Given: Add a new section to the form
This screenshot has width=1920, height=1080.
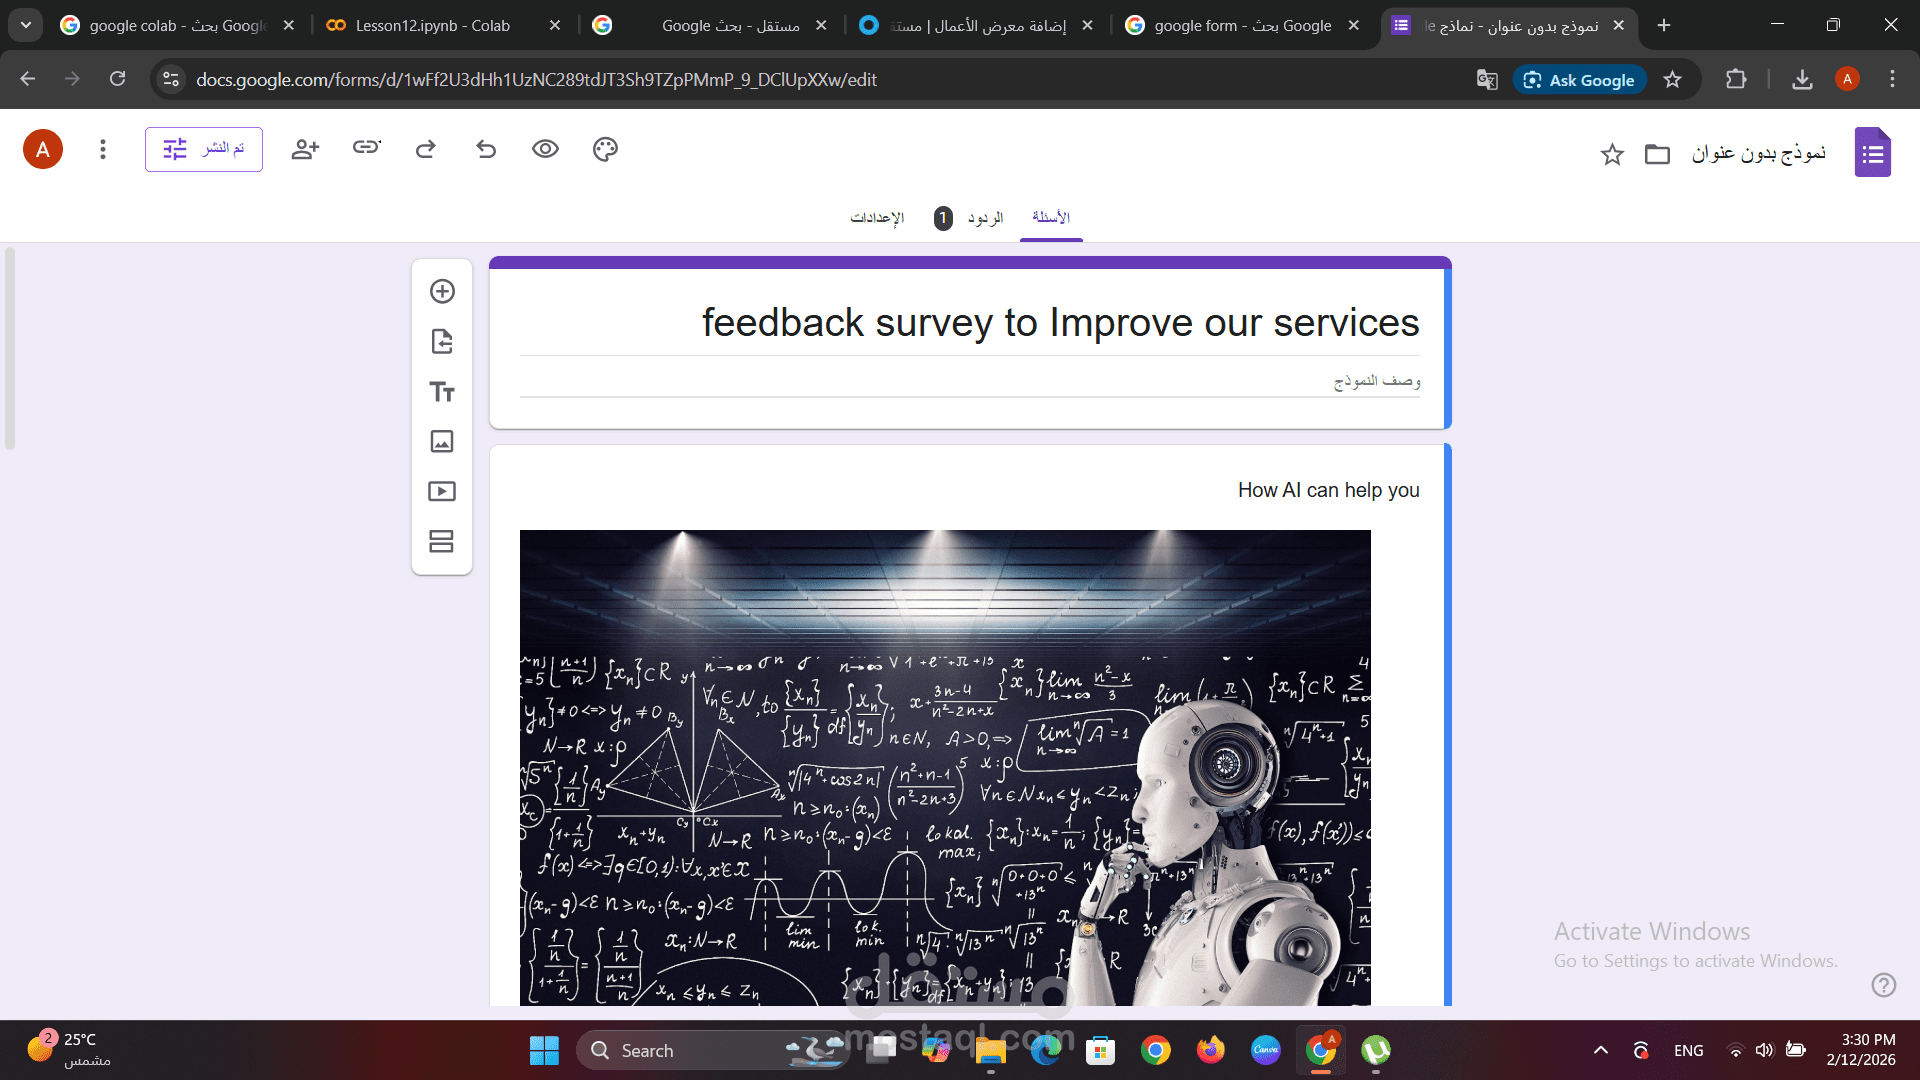Looking at the screenshot, I should coord(441,541).
